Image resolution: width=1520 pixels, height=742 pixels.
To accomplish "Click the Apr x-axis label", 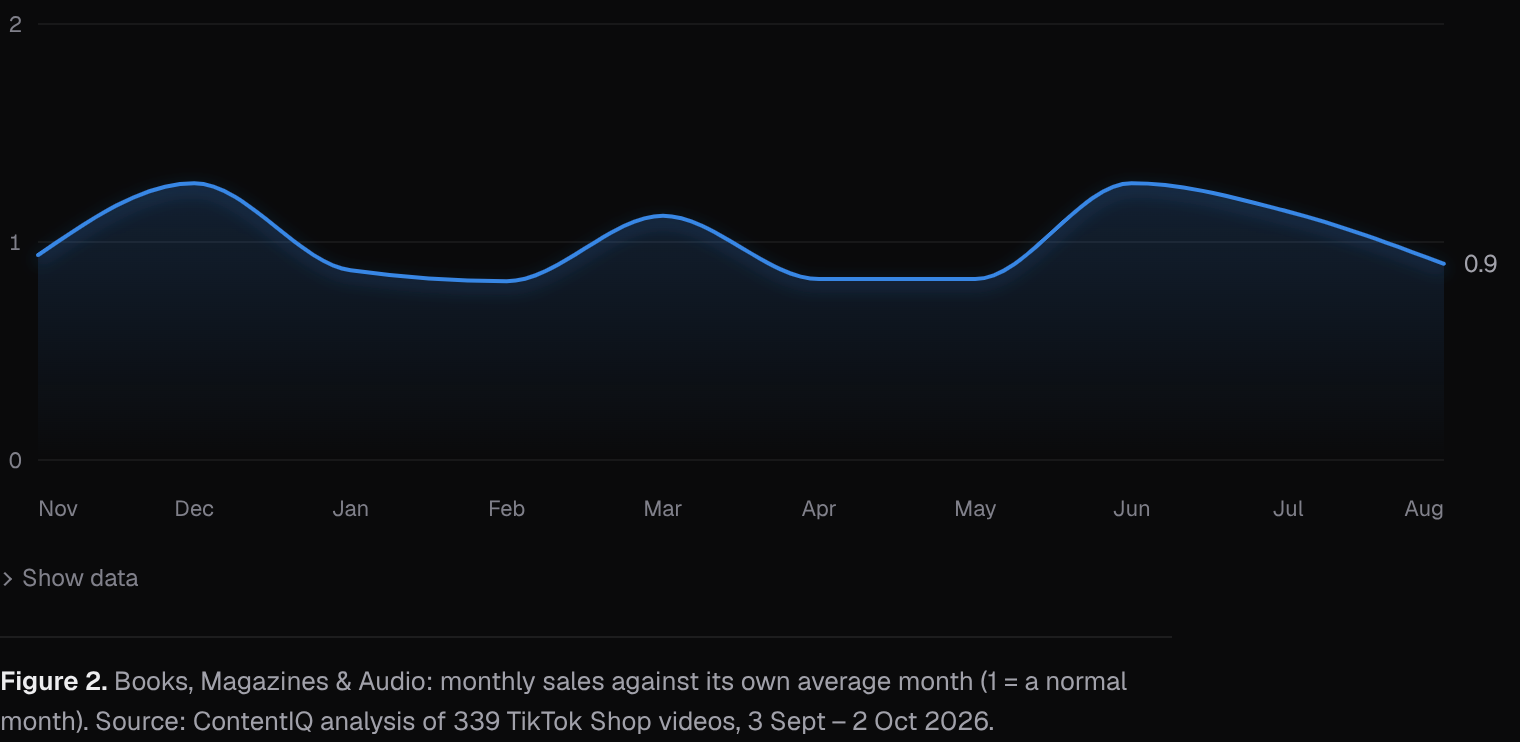I will [818, 508].
